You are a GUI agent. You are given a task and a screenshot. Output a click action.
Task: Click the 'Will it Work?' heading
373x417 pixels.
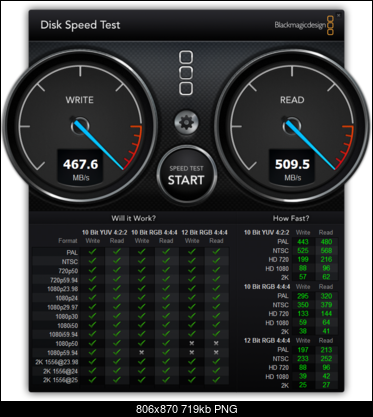coord(133,219)
